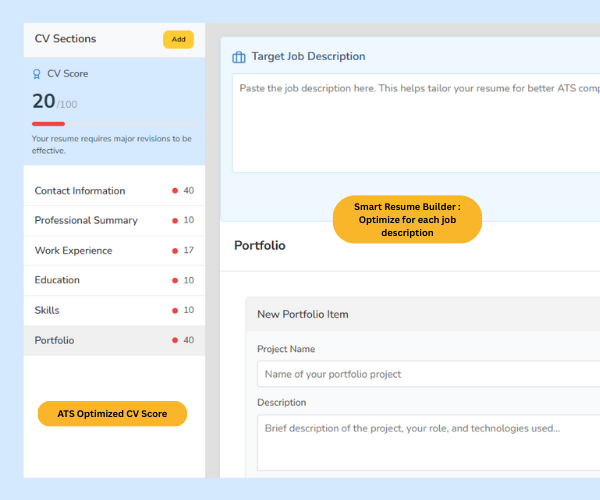Click the CV Score medal icon
Image resolution: width=600 pixels, height=500 pixels.
[x=37, y=73]
